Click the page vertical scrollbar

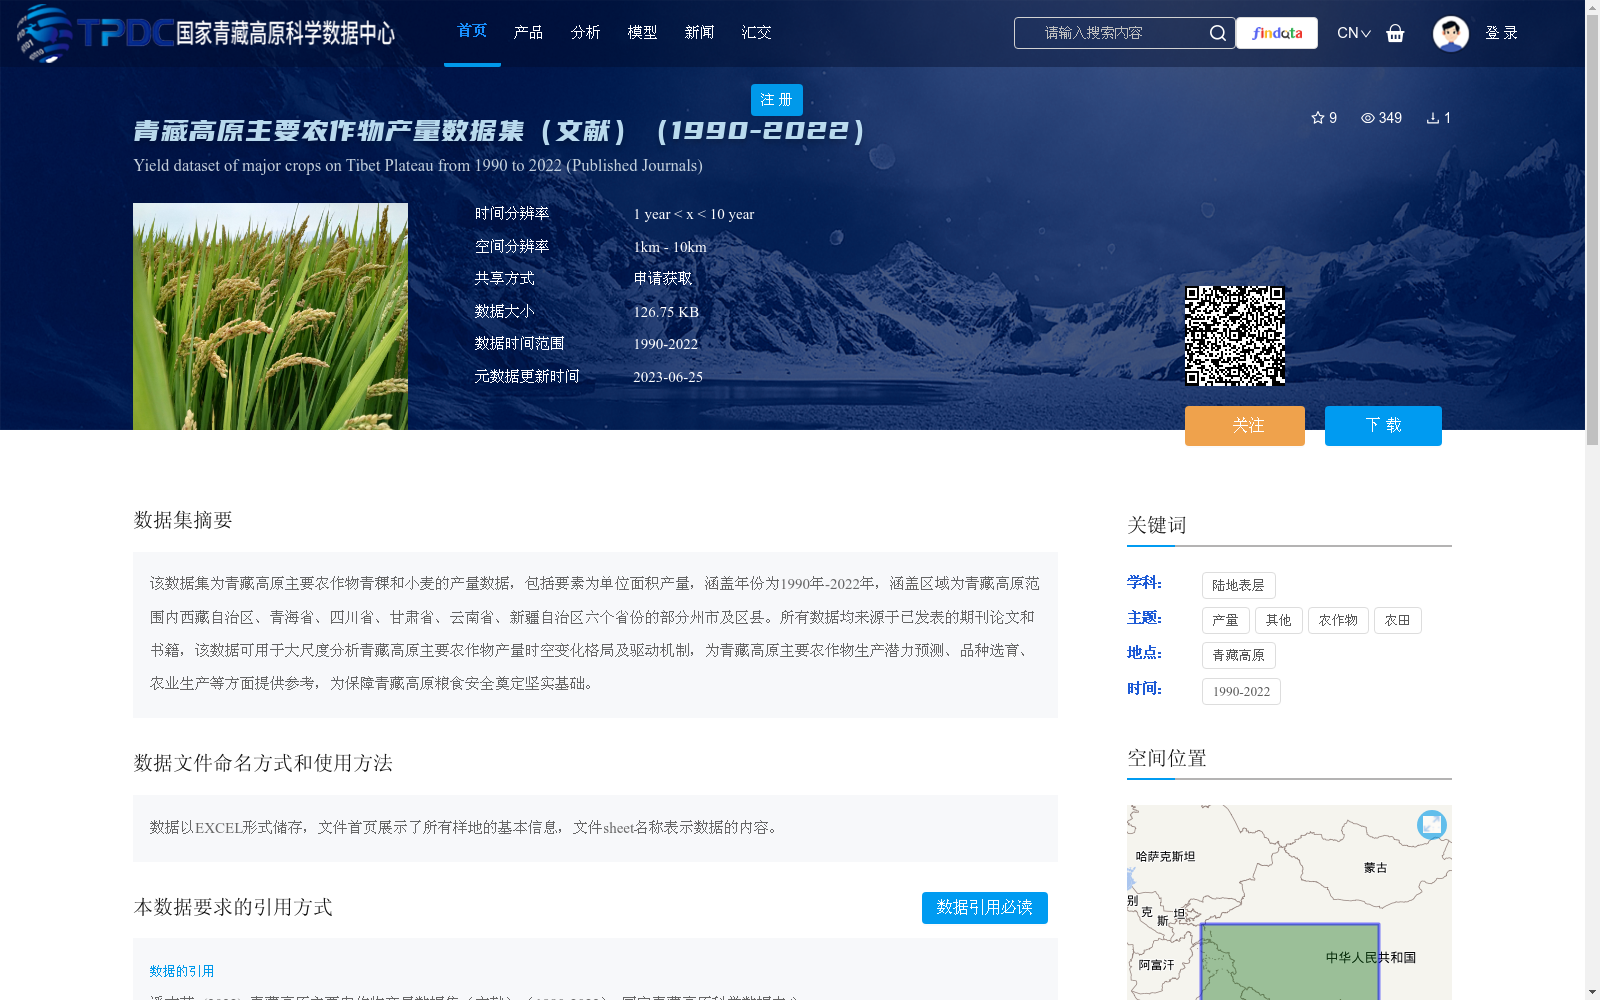click(1592, 230)
